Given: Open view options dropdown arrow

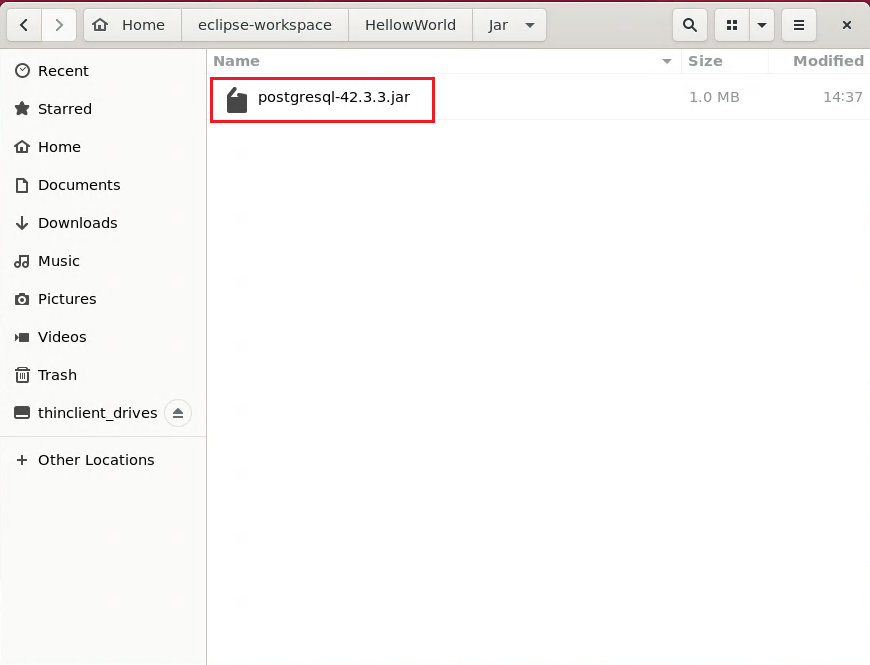Looking at the screenshot, I should pyautogui.click(x=762, y=25).
